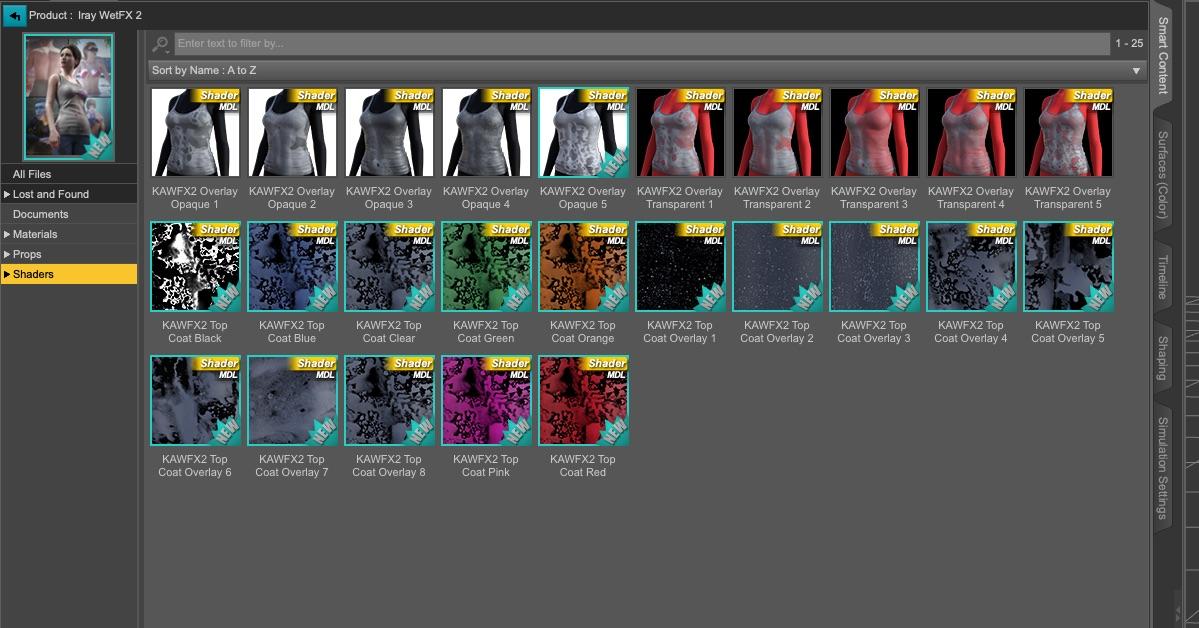Pick the Top Coat Overlay 2 shader
Screen dimensions: 1199x628
(x=778, y=266)
